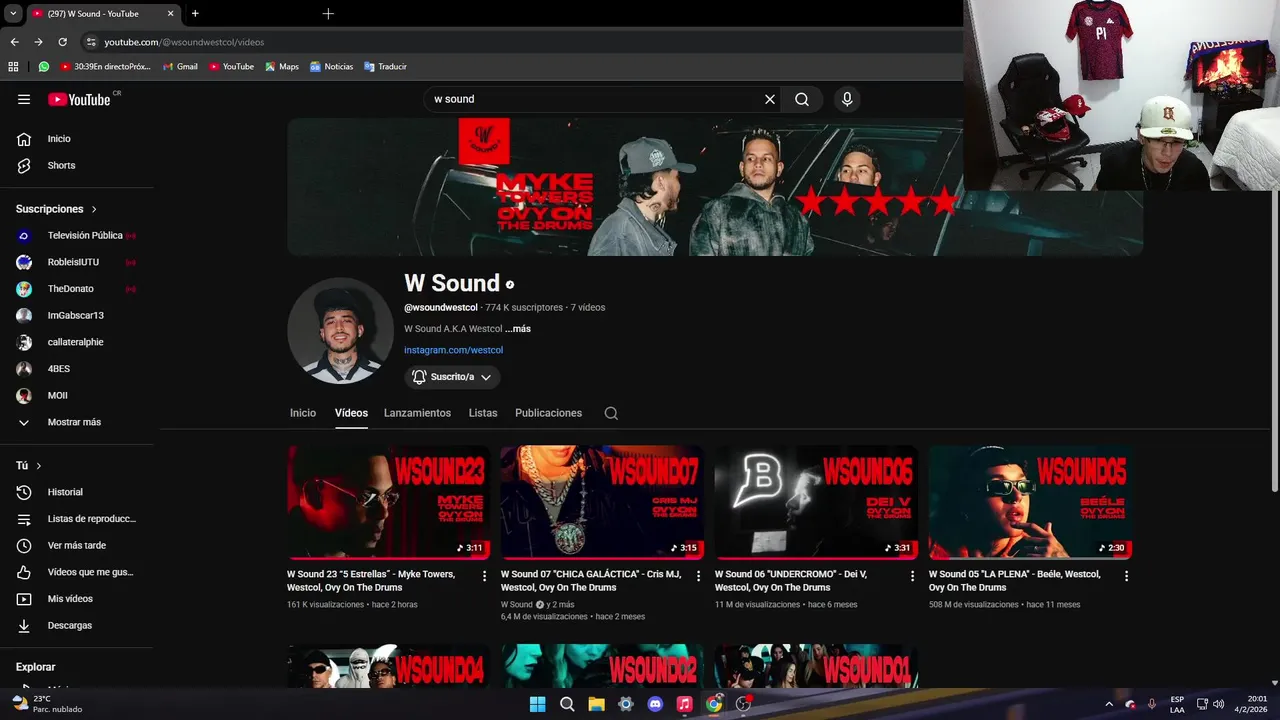Screen dimensions: 1280x720
Task: Expand the Tú section chevron
Action: pos(39,466)
